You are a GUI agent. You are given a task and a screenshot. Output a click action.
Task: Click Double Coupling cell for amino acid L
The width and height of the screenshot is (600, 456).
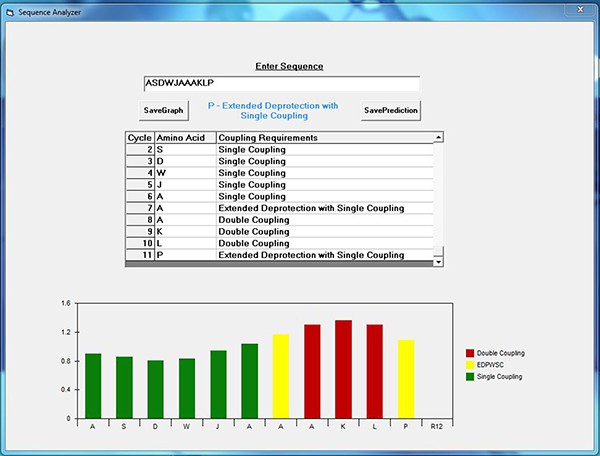(x=325, y=243)
